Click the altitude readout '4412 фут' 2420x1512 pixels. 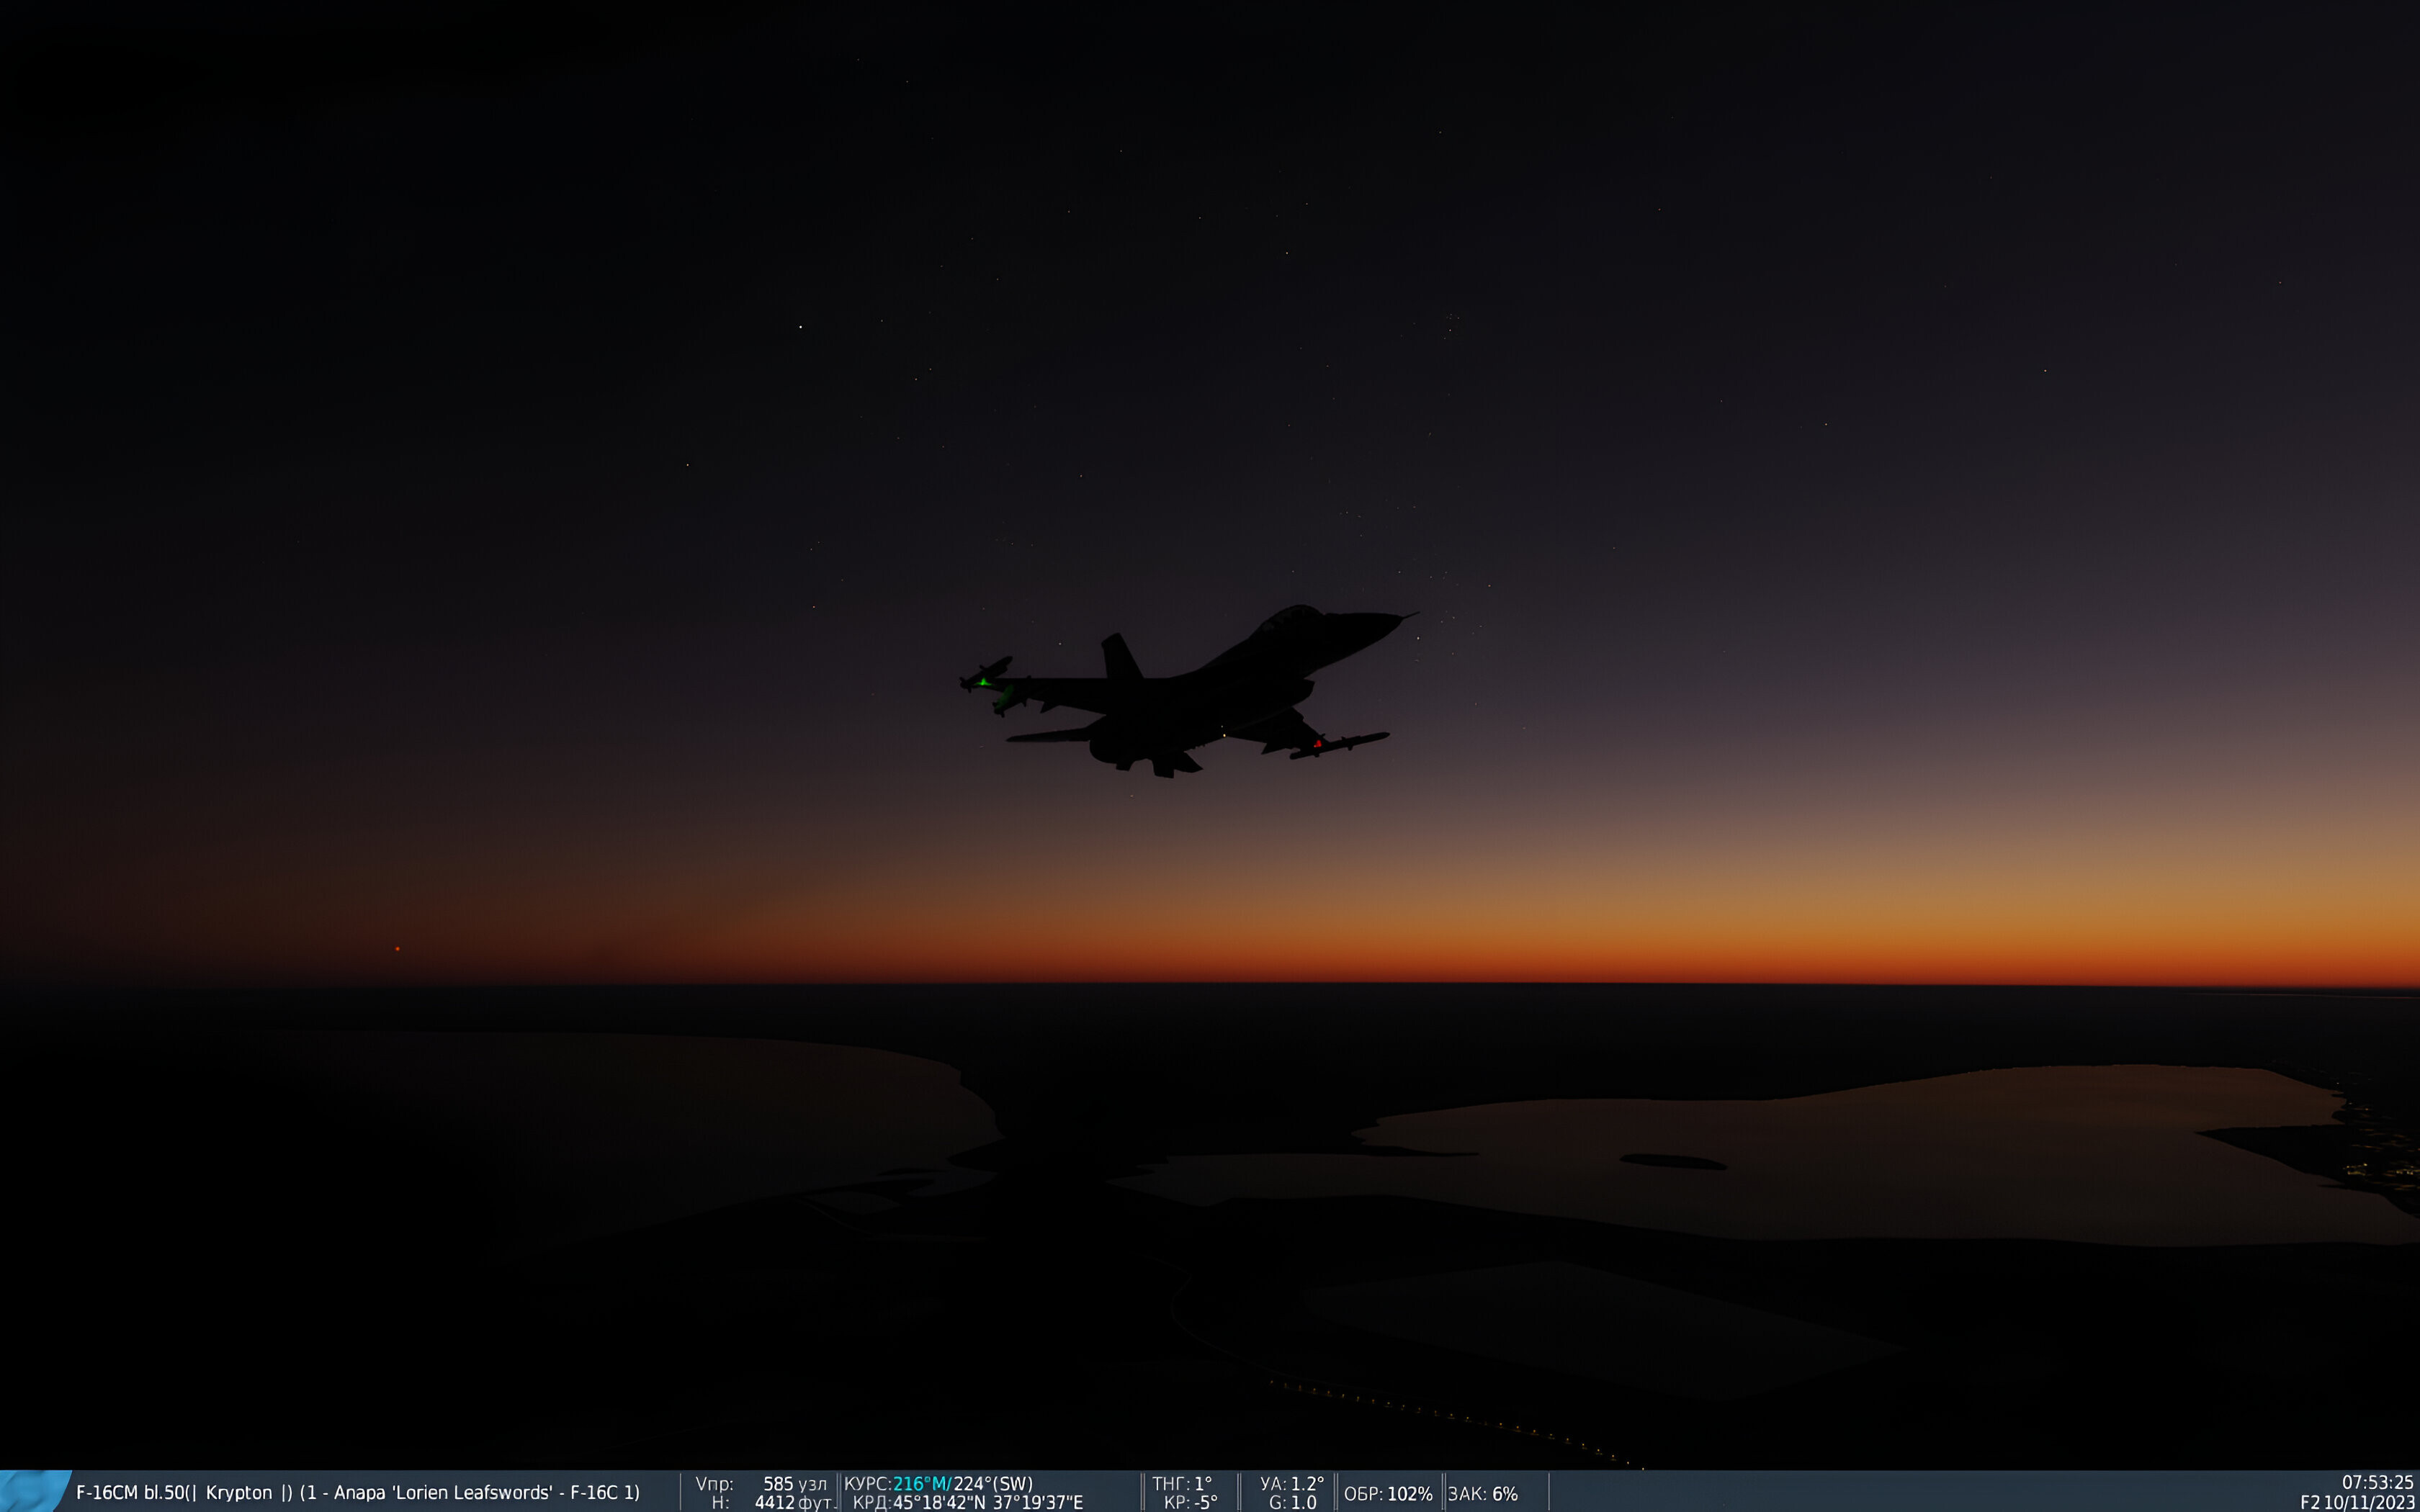pos(794,1502)
